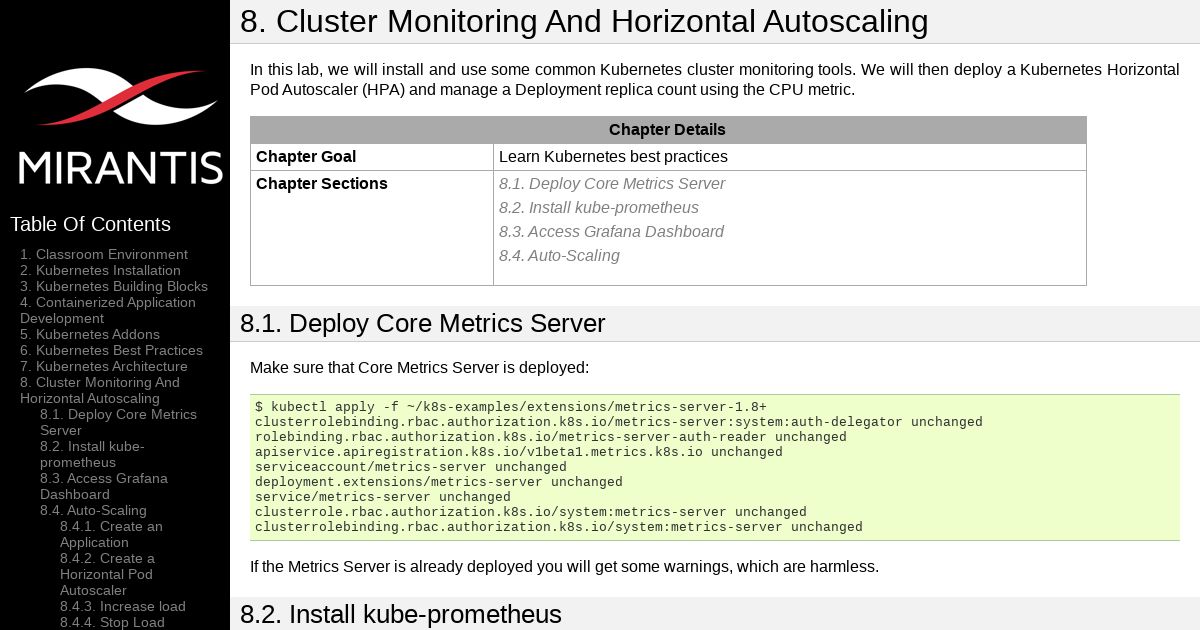Click 'service/metrics-server unchanged' output line
The height and width of the screenshot is (630, 1200).
(383, 497)
